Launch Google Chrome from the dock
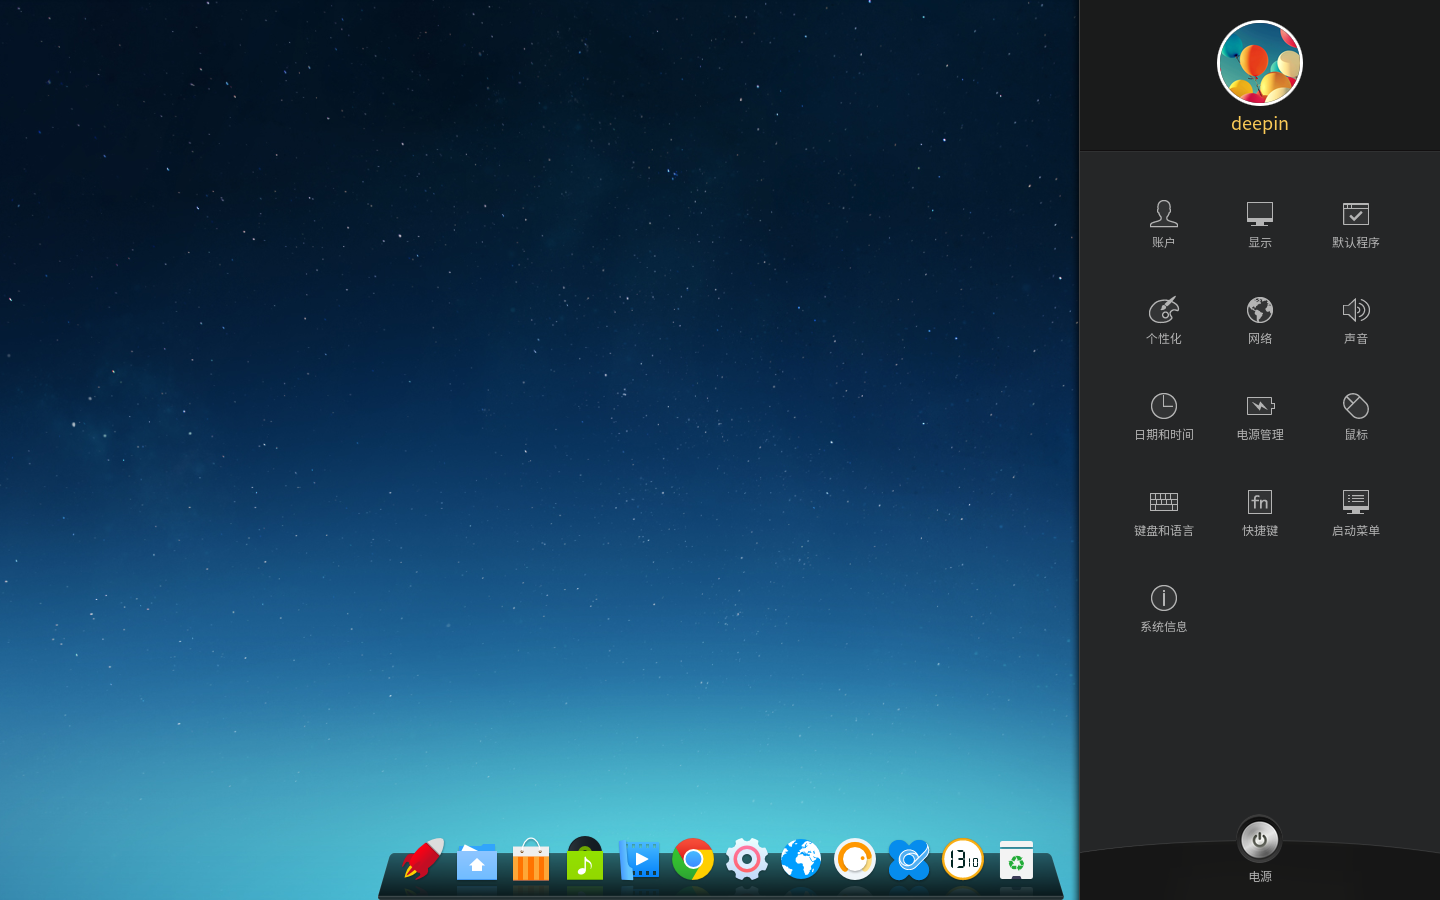Screen dimensions: 1440x900 point(692,859)
